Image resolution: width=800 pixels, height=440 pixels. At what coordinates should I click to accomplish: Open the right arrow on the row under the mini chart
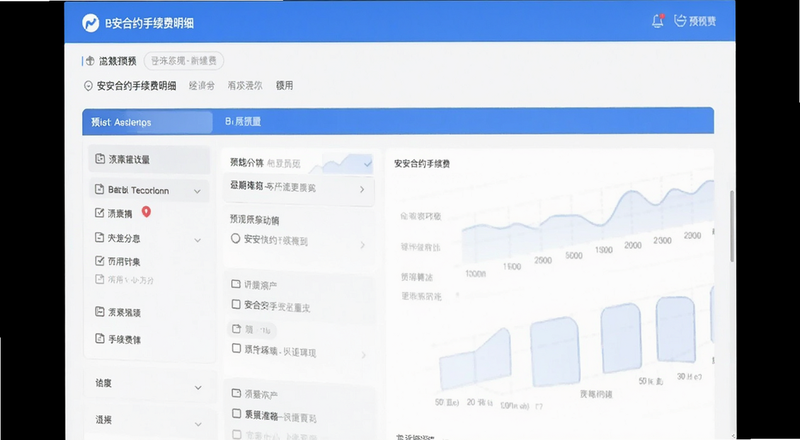point(362,189)
